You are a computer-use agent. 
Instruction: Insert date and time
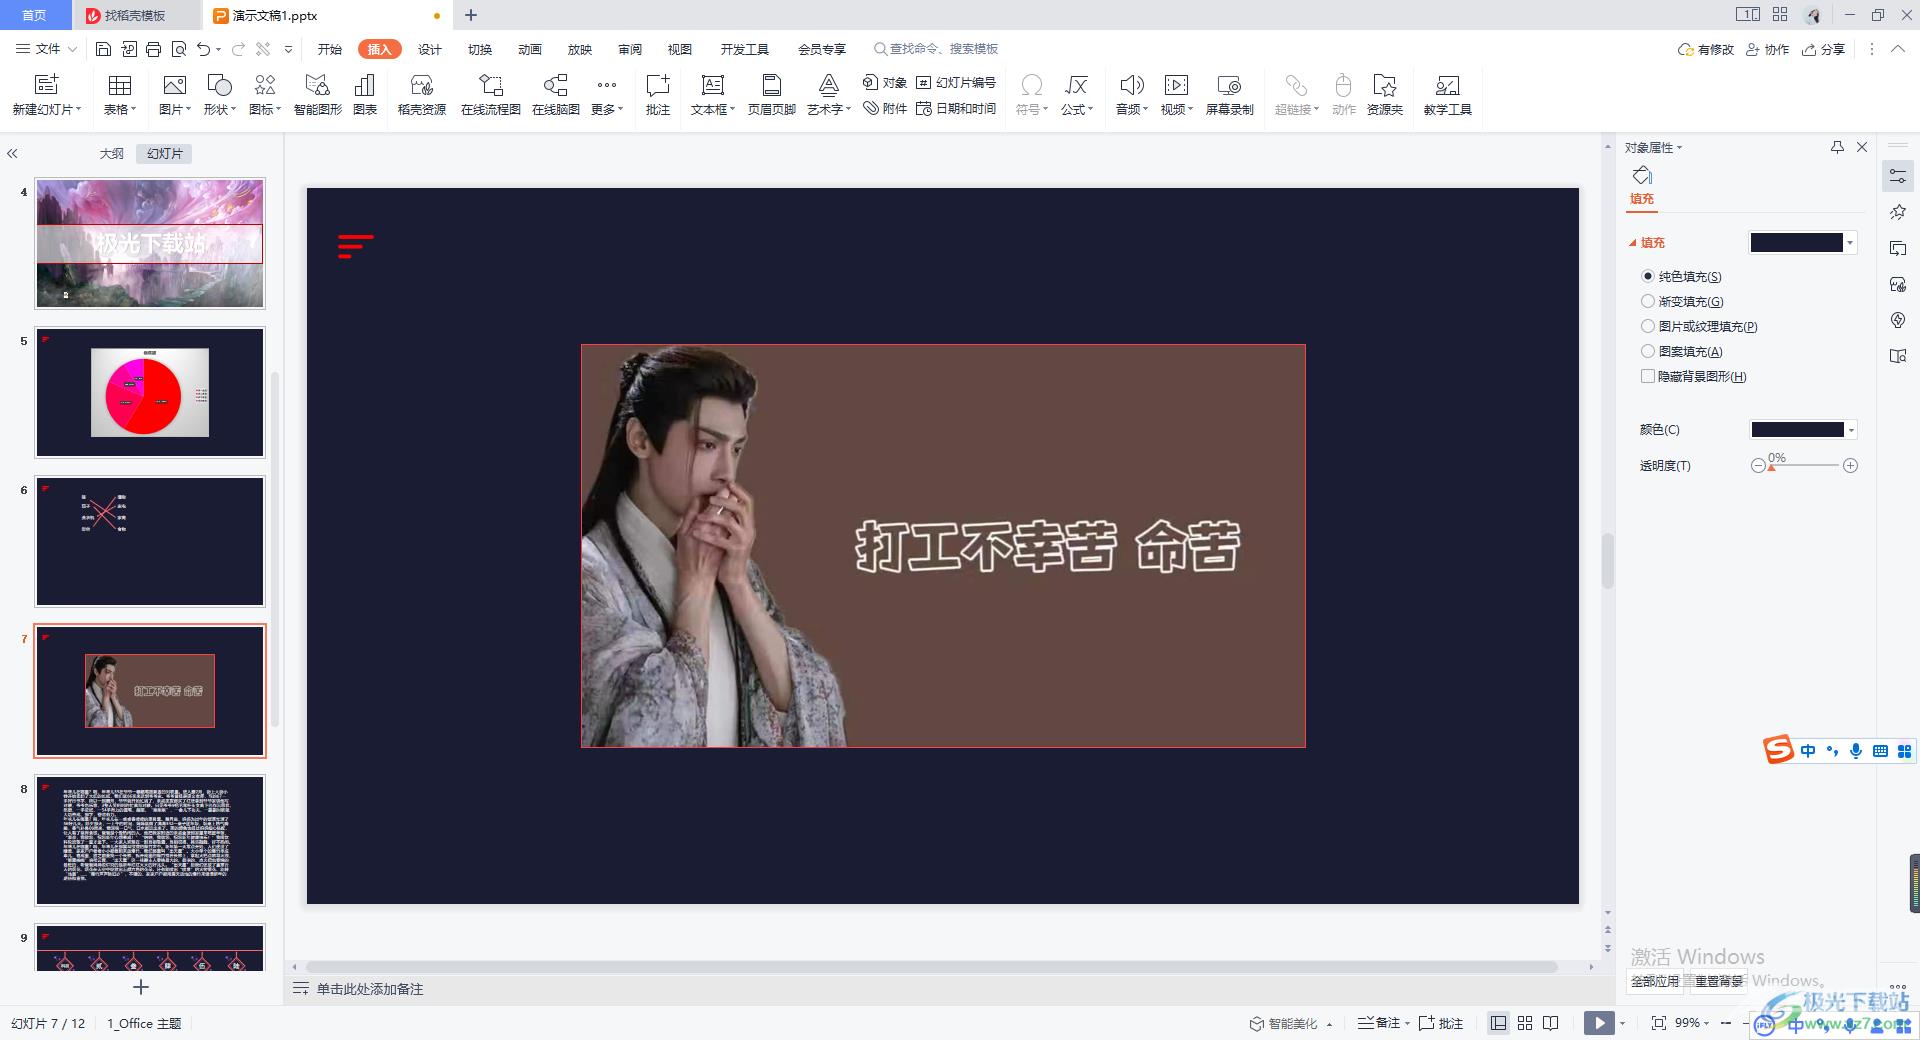click(x=956, y=109)
